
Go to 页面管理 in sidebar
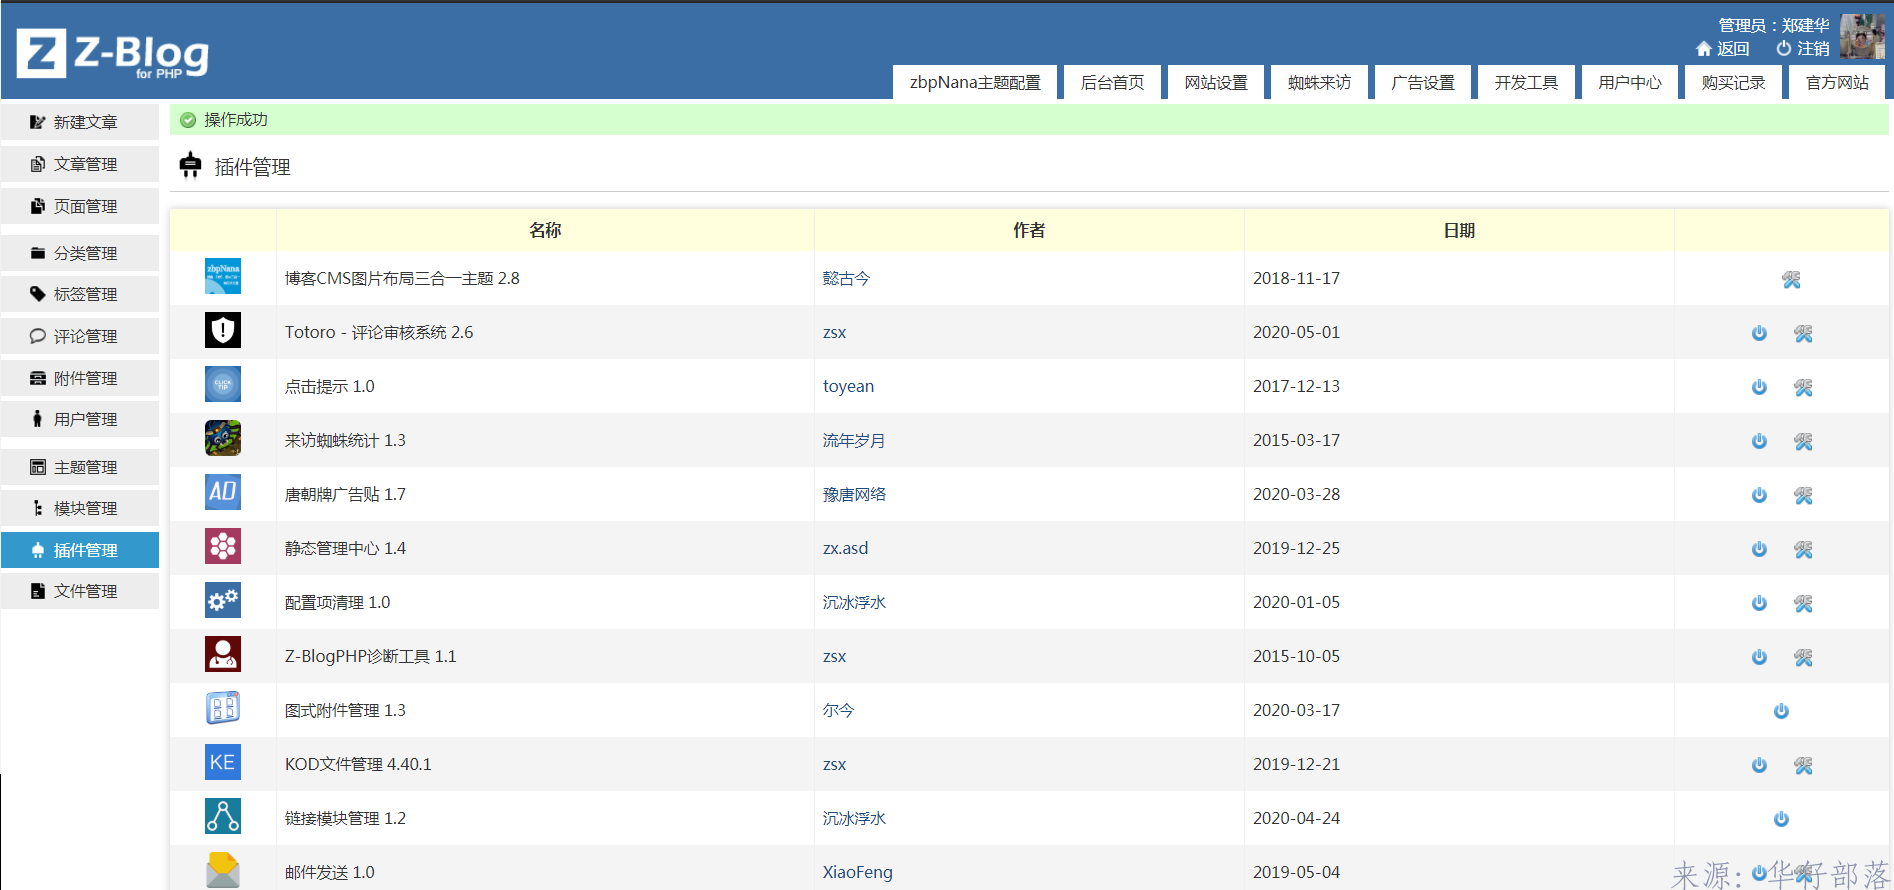pyautogui.click(x=80, y=206)
